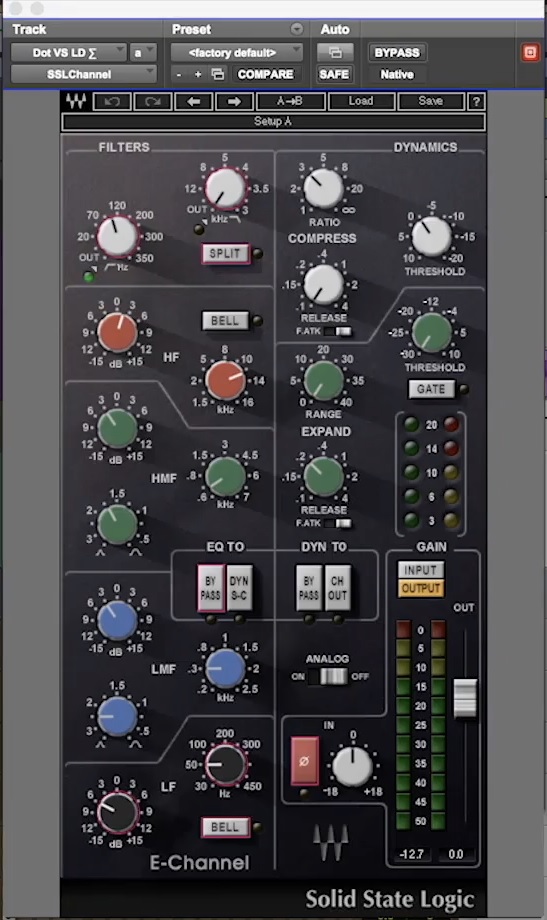The image size is (547, 920).
Task: Open the Dot VS LD track selector dropdown
Action: tap(69, 53)
